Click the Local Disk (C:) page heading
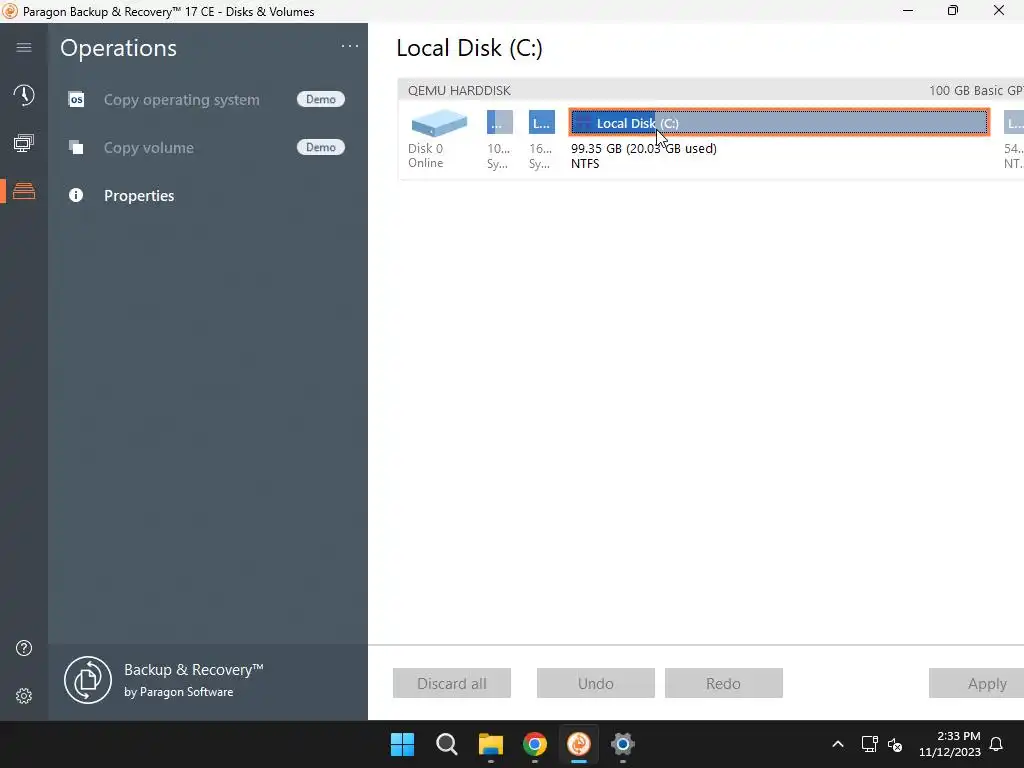The height and width of the screenshot is (768, 1024). (470, 48)
